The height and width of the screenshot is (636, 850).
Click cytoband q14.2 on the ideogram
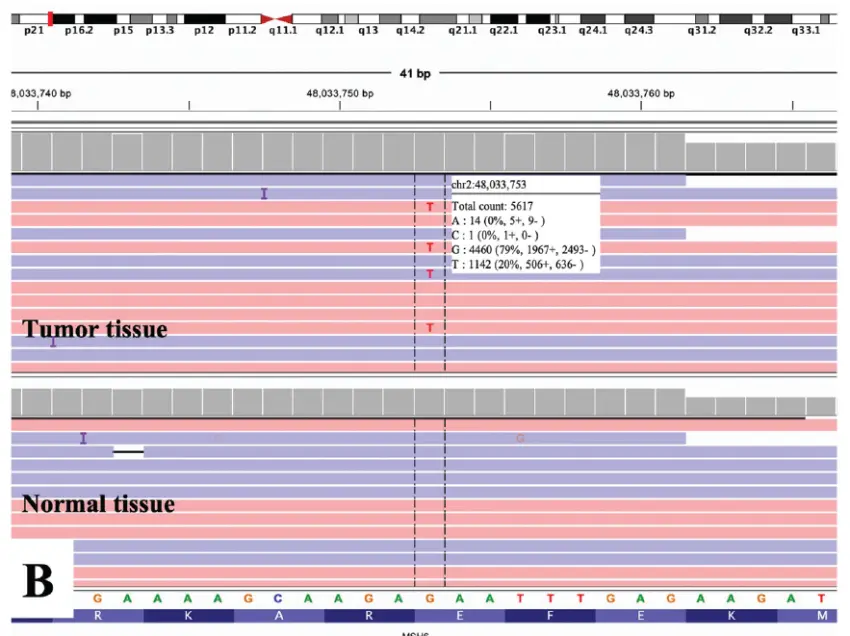[410, 30]
